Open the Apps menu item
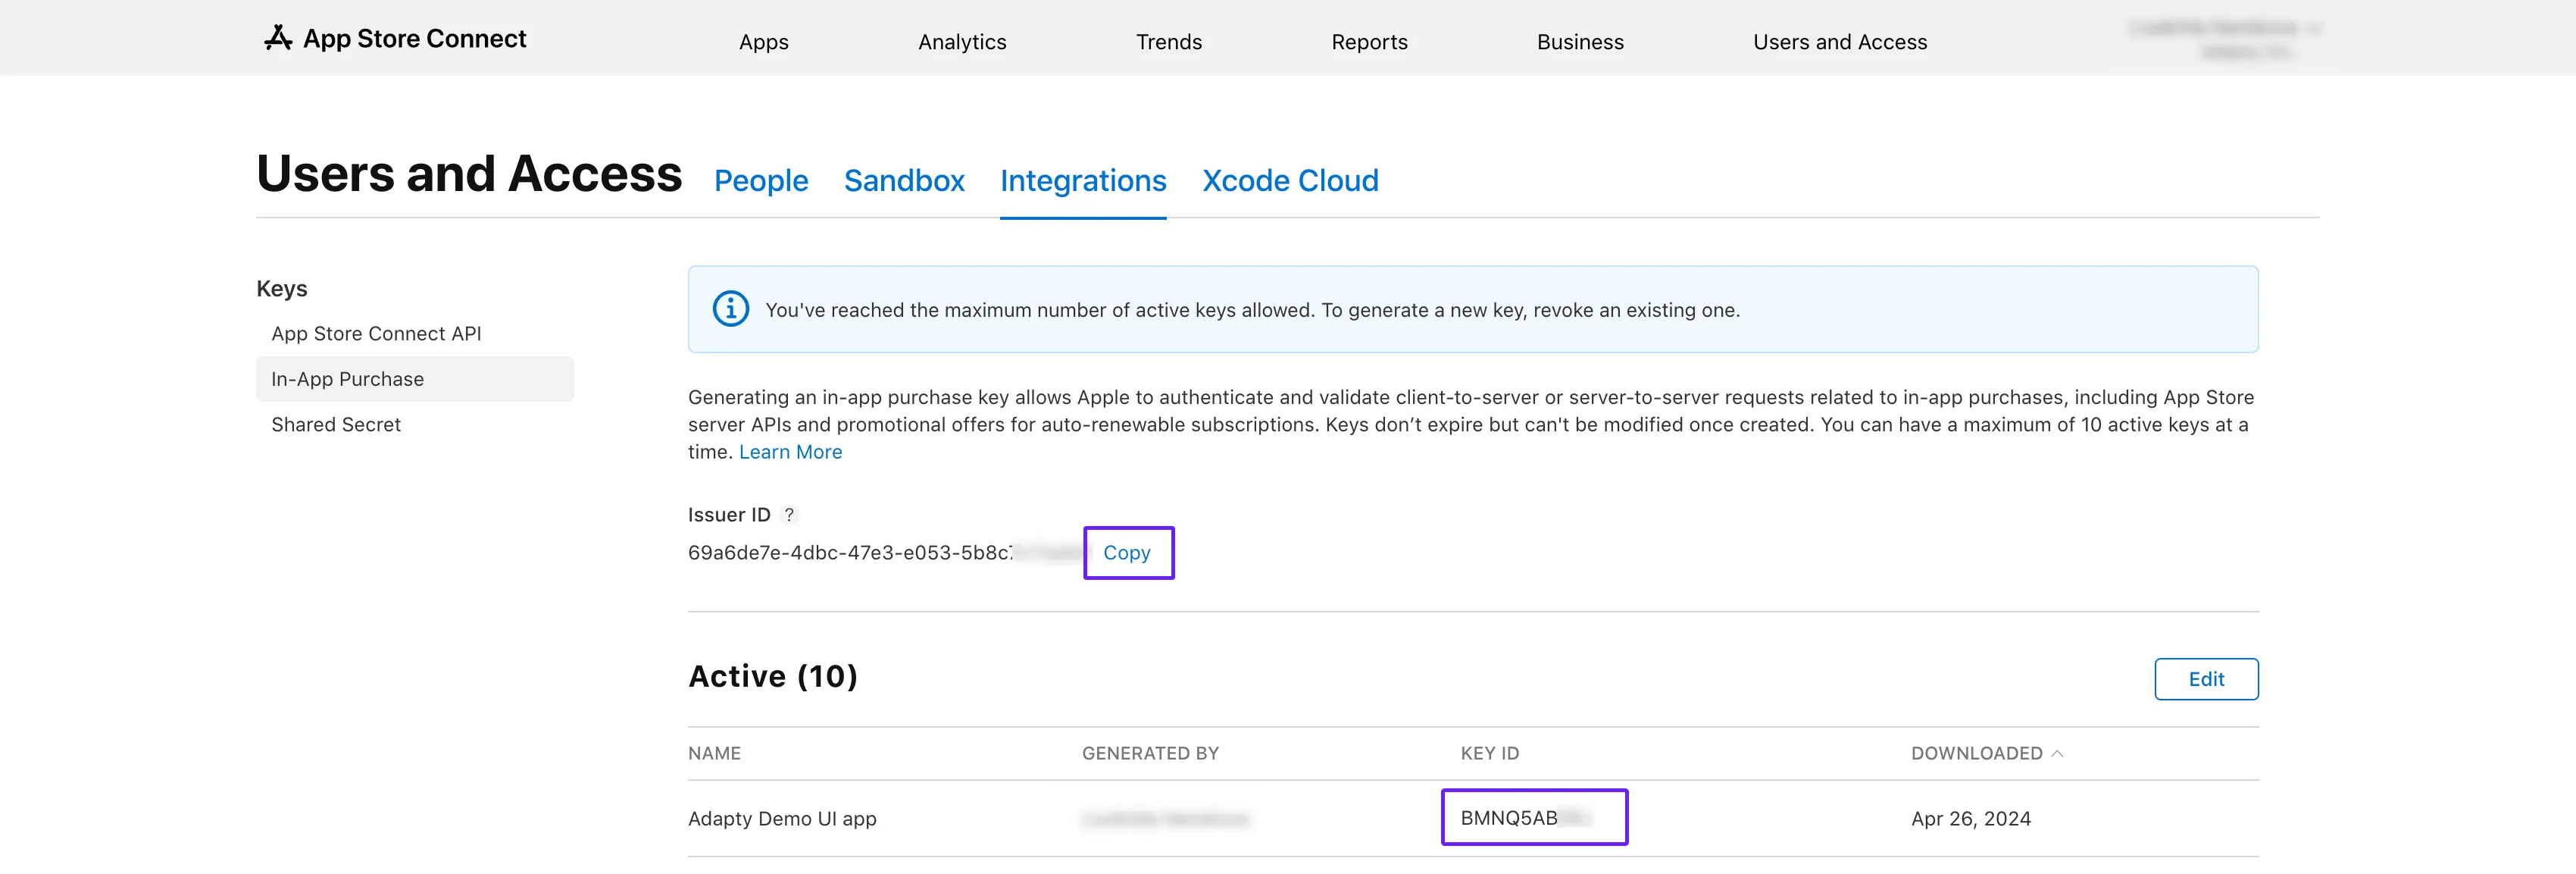Image resolution: width=2576 pixels, height=874 pixels. click(x=763, y=42)
